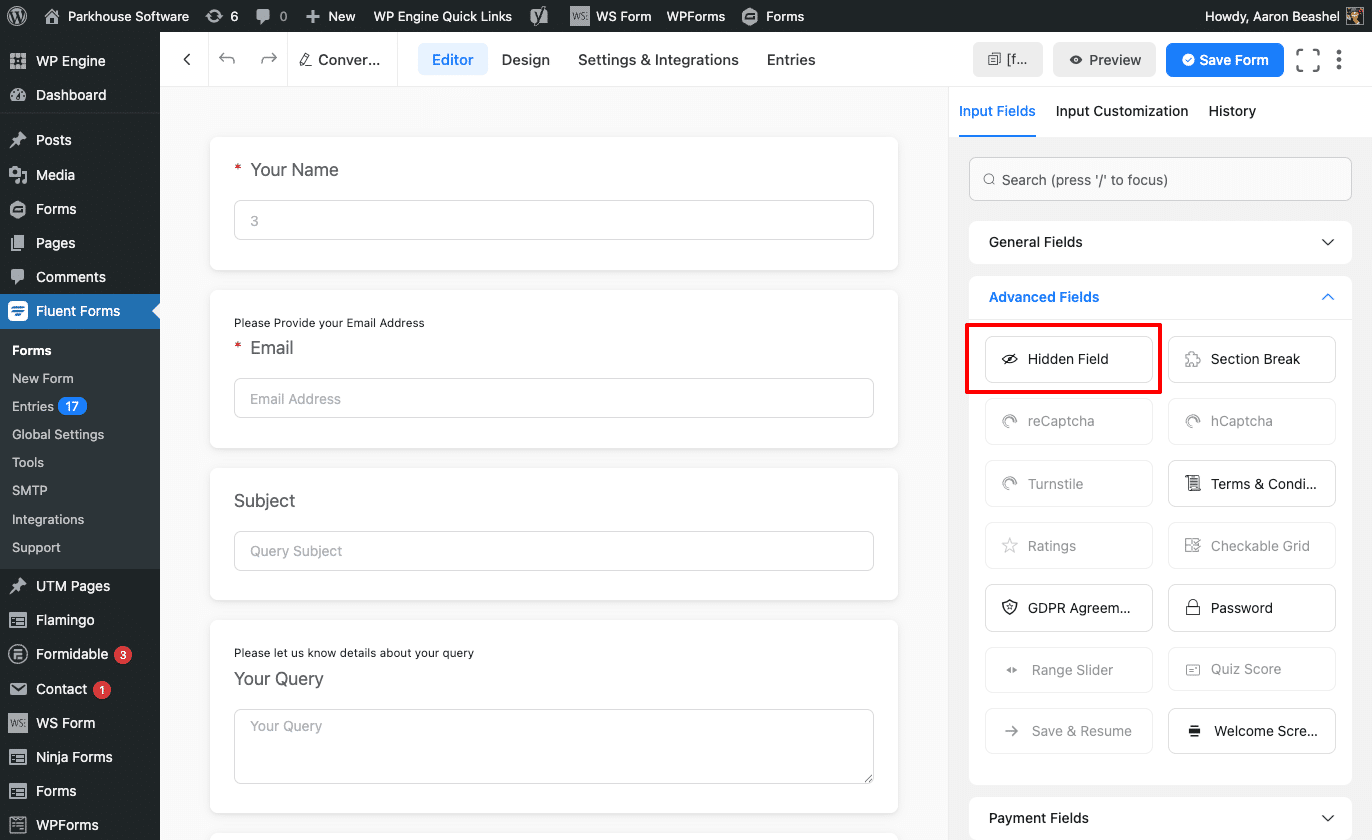Screen dimensions: 1372x840
Task: Click the WordPress logo in admin bar
Action: click(x=20, y=16)
